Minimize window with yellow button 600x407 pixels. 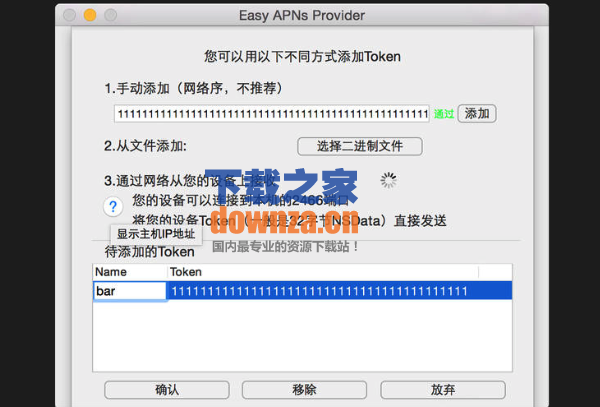coord(90,15)
